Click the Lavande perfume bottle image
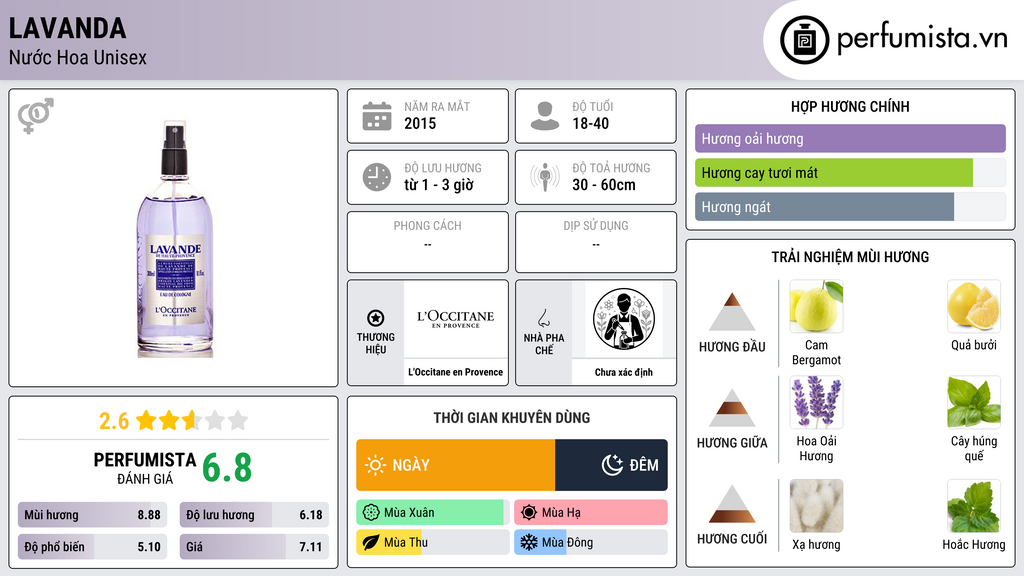The width and height of the screenshot is (1024, 576). [x=175, y=238]
